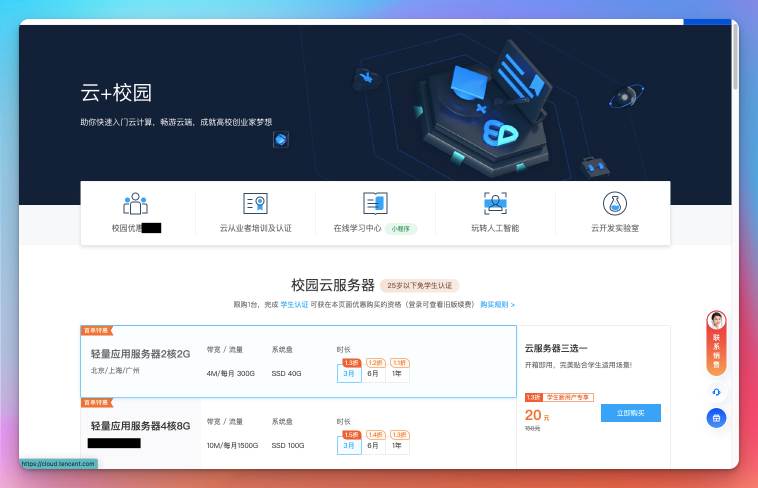Click the 25岁以下免学生认证 badge
The height and width of the screenshot is (488, 758).
point(420,285)
